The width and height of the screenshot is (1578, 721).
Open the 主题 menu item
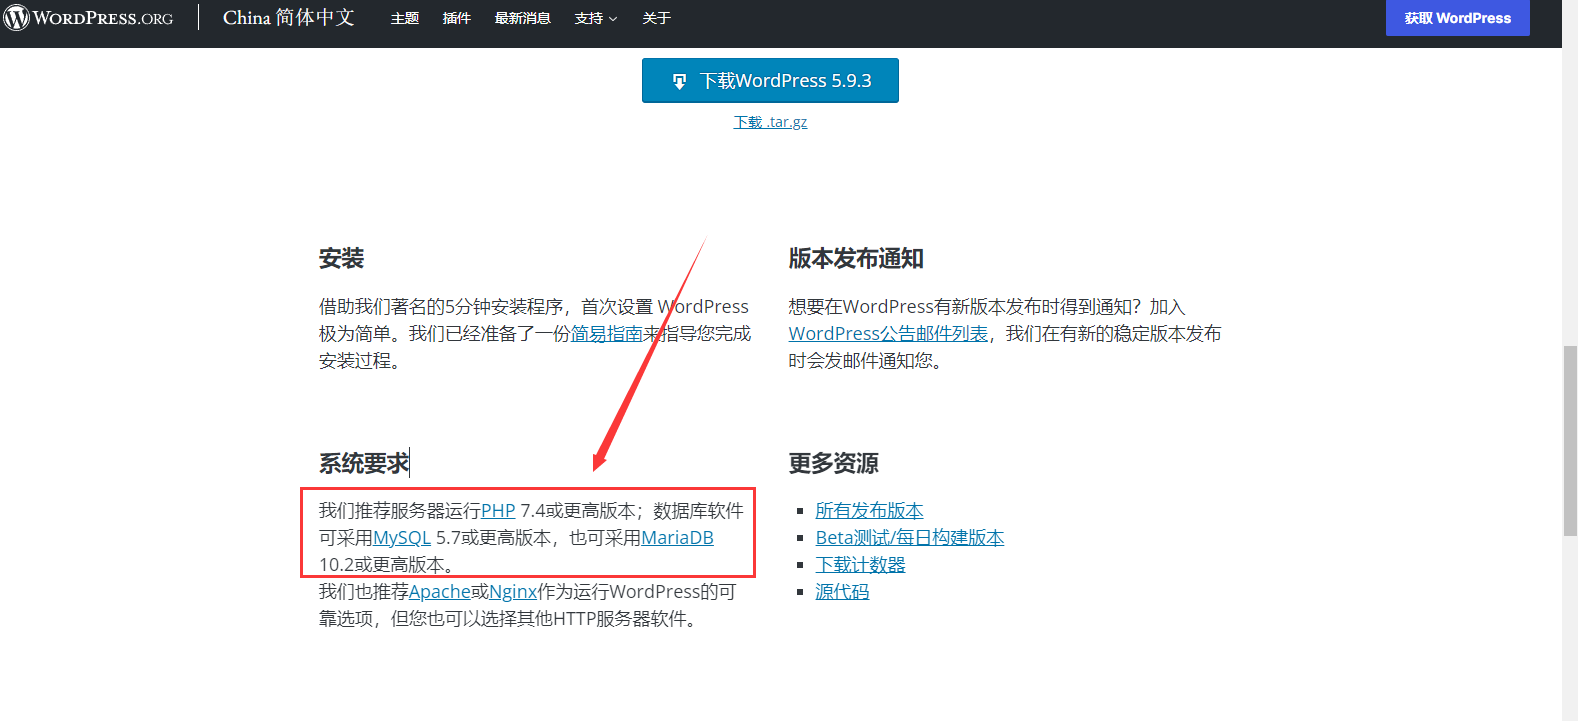(x=404, y=18)
